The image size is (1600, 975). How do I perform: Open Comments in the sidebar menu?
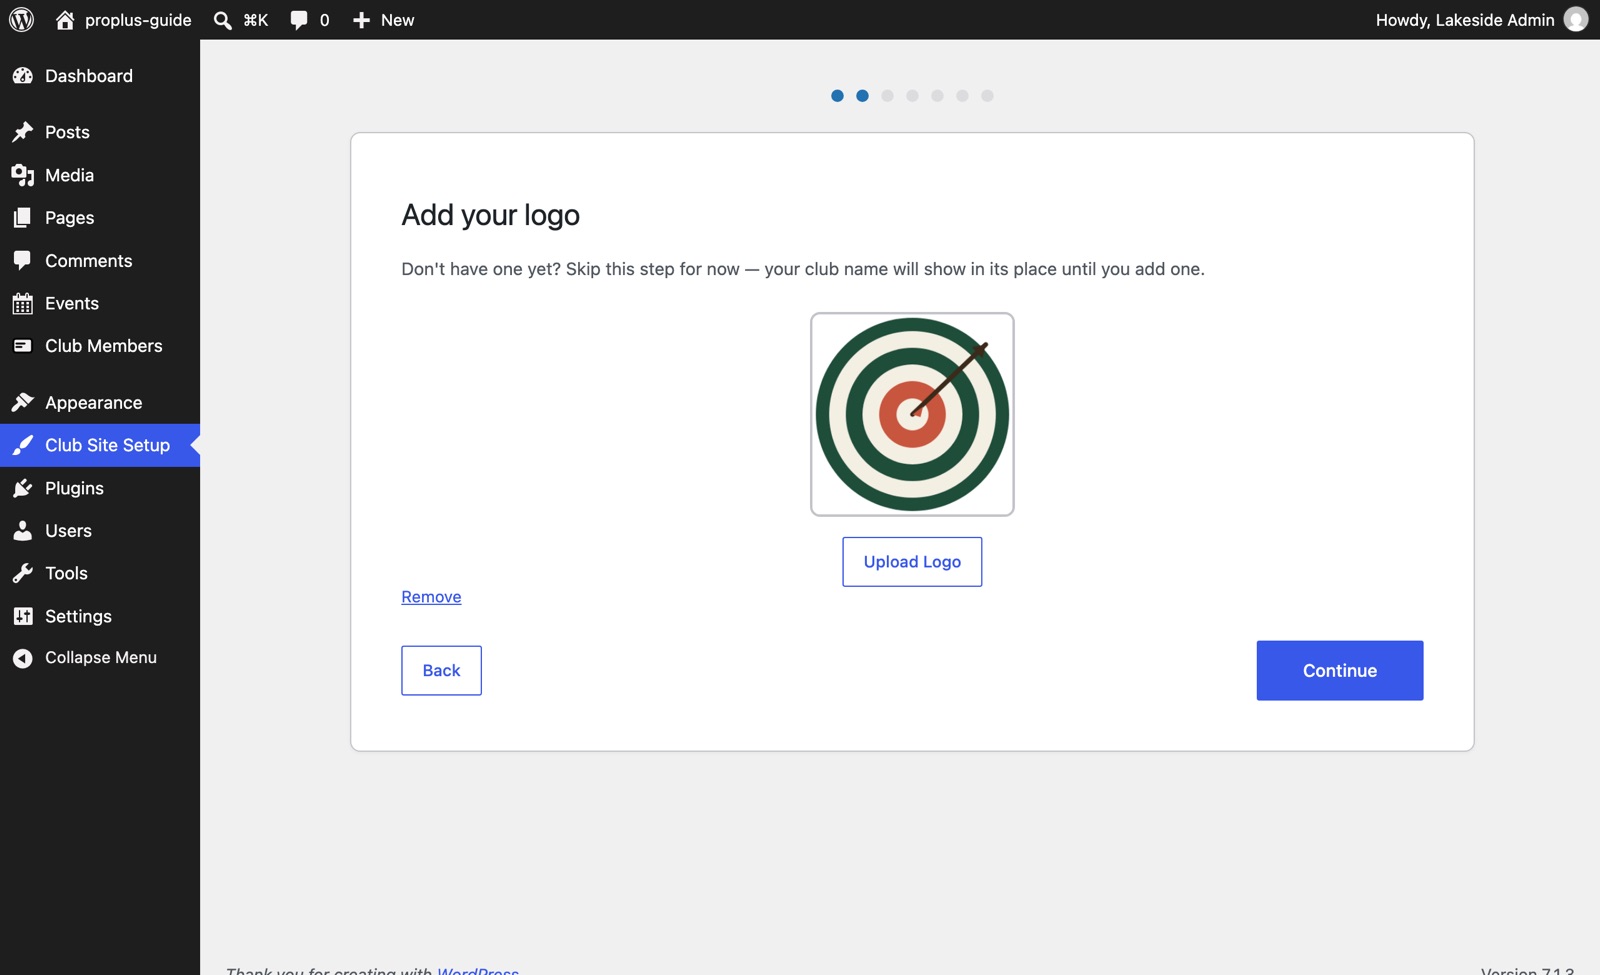100,261
